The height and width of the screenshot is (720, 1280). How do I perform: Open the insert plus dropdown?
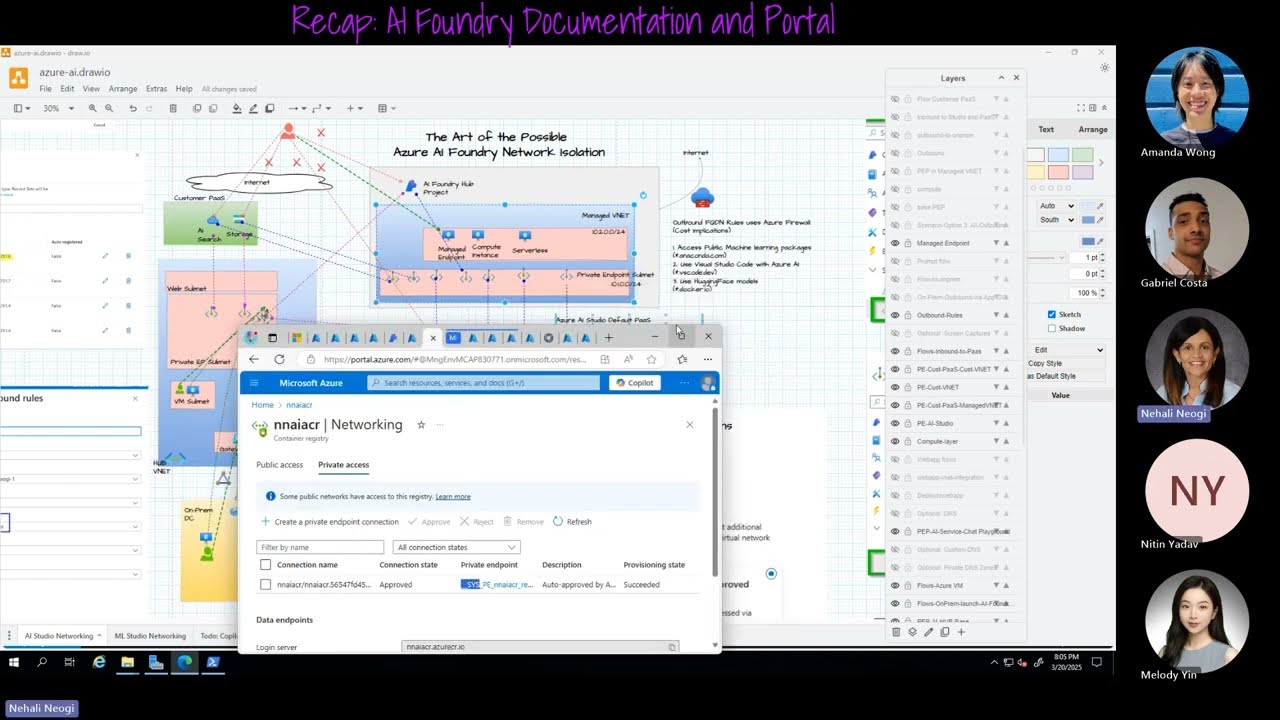[354, 108]
